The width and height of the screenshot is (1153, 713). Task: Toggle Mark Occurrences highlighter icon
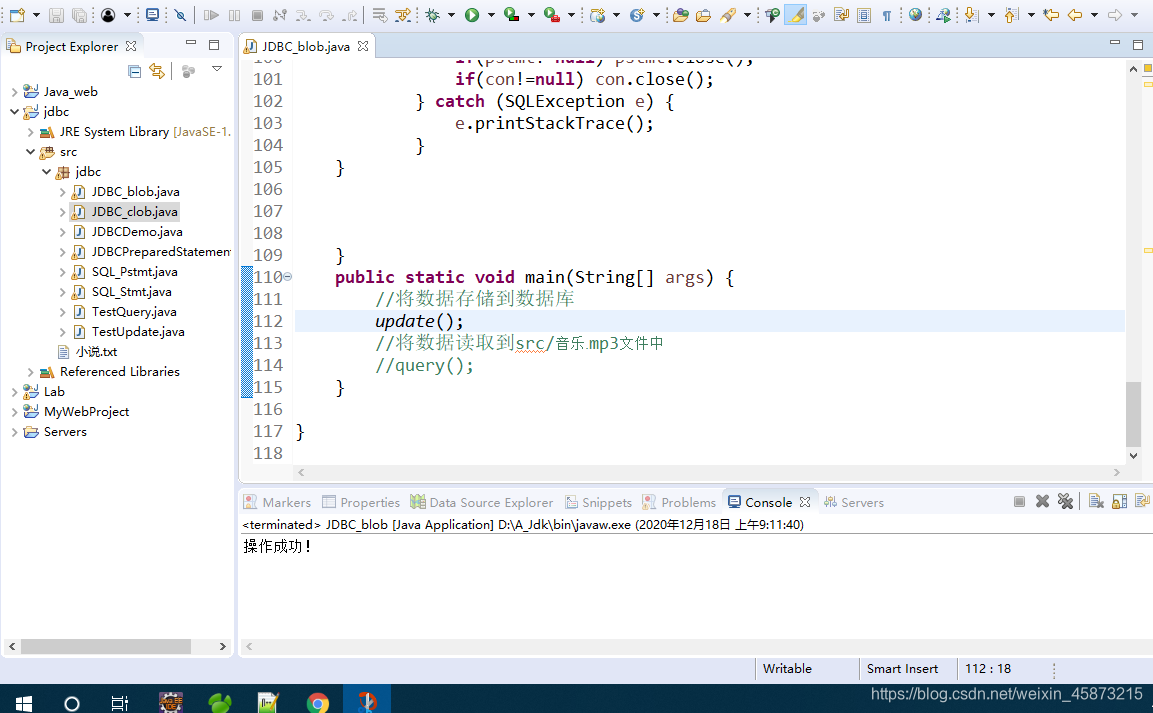point(795,15)
